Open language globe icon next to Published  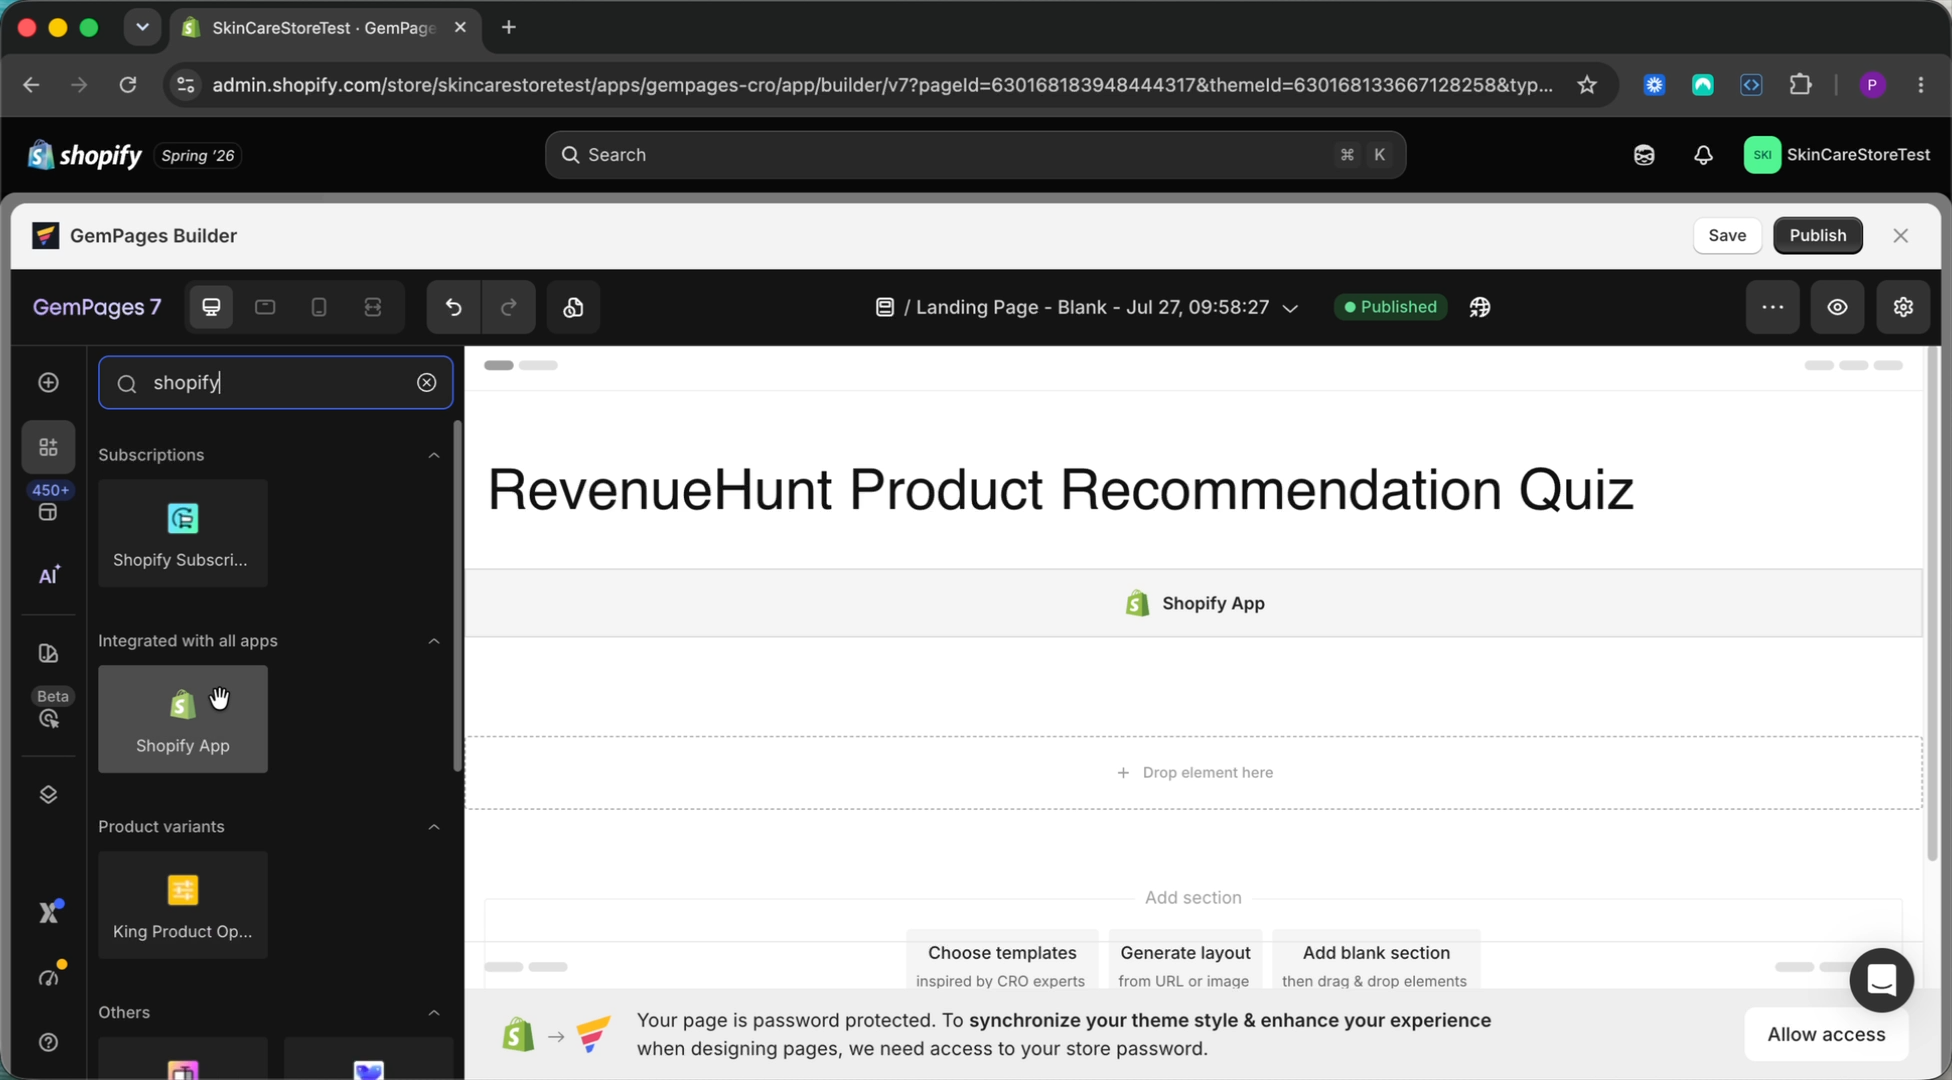click(x=1480, y=307)
